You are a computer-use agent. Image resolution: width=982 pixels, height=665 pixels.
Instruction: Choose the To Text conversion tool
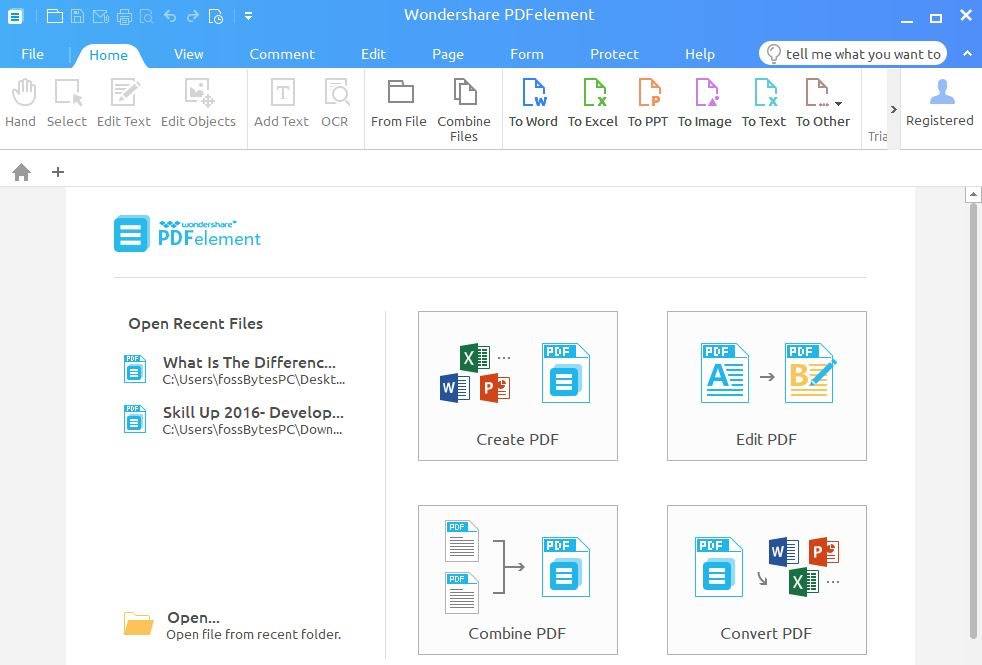click(764, 104)
